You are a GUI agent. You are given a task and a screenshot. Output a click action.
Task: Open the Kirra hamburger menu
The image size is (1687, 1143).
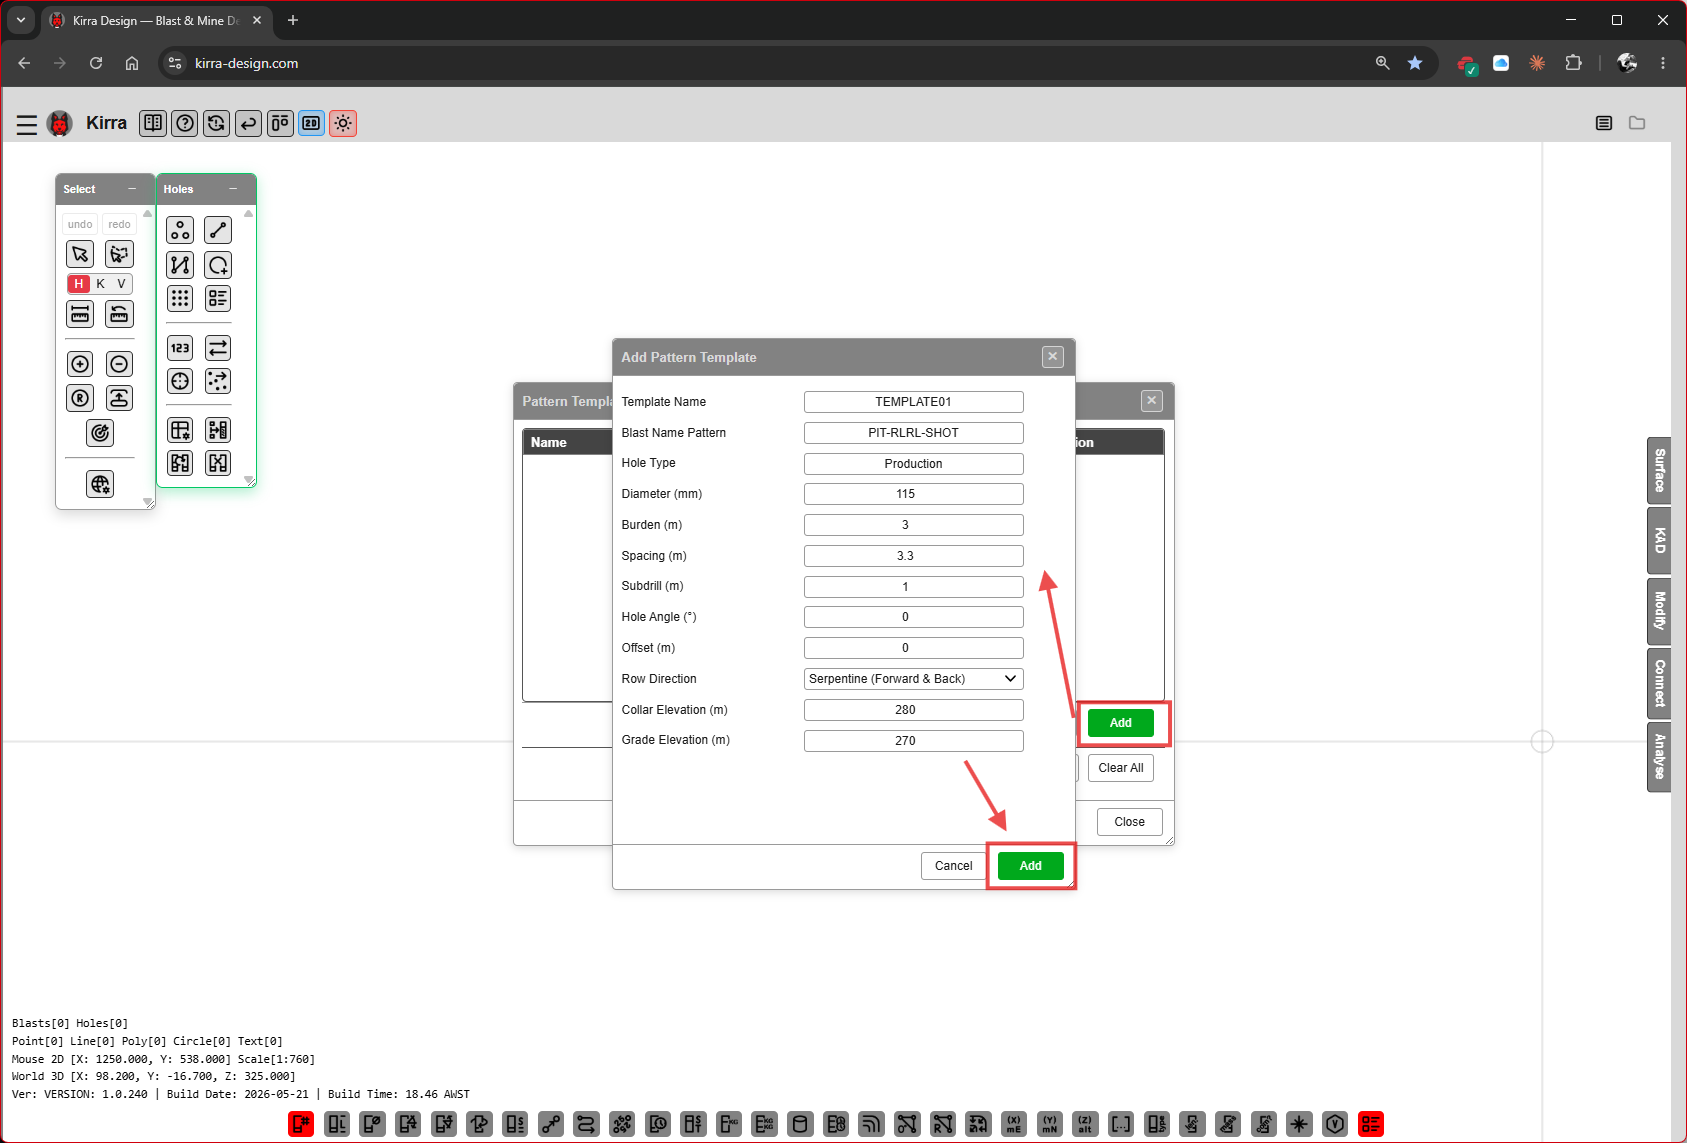[x=27, y=124]
